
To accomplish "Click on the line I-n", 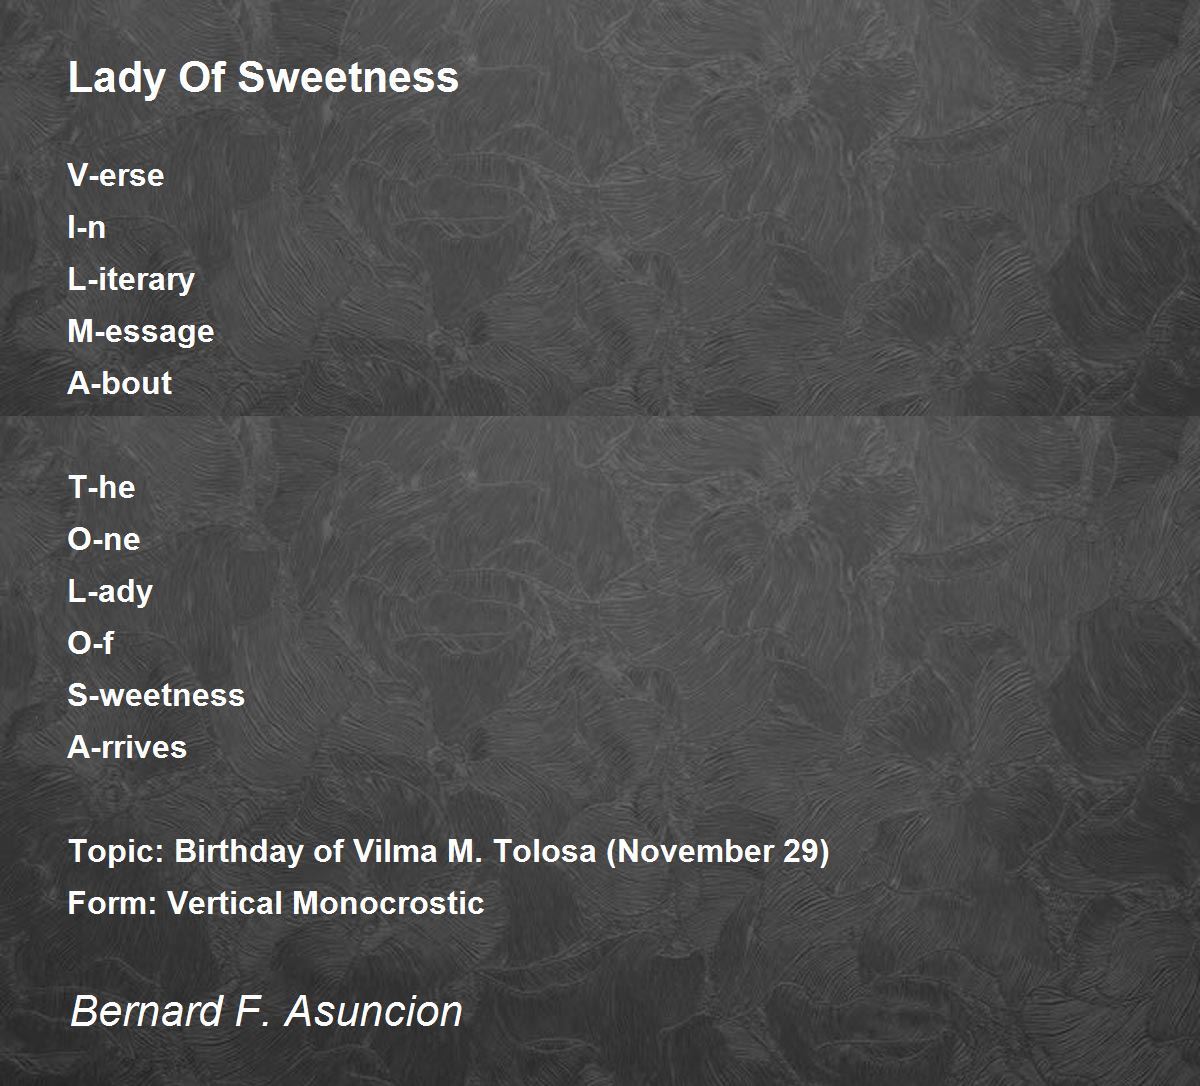I will 87,227.
